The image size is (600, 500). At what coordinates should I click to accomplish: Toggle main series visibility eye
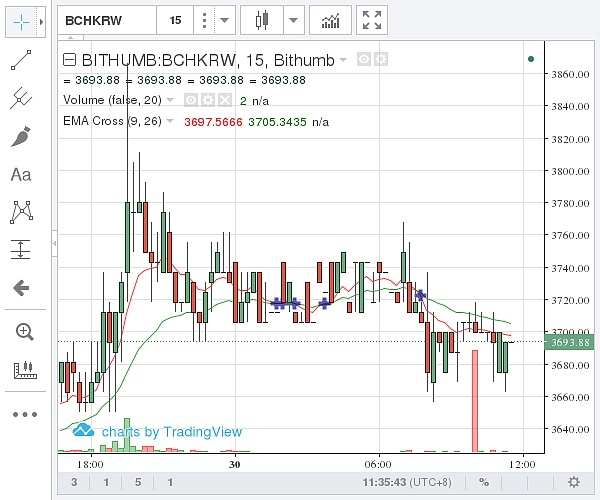(364, 59)
